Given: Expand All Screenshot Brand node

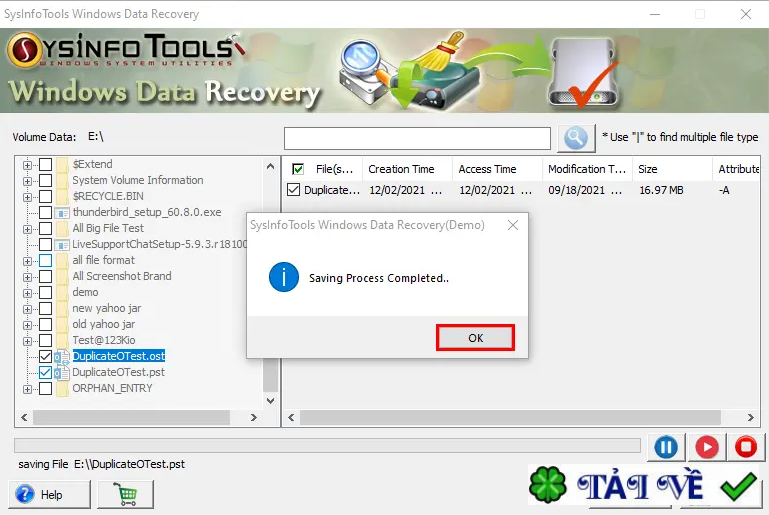Looking at the screenshot, I should point(27,277).
